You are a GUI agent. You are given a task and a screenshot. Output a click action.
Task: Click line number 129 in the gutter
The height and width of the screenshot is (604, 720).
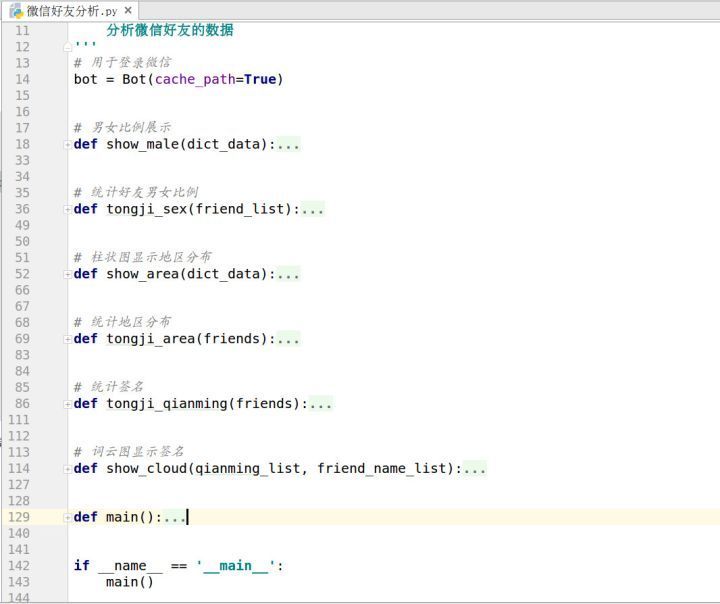pos(18,517)
